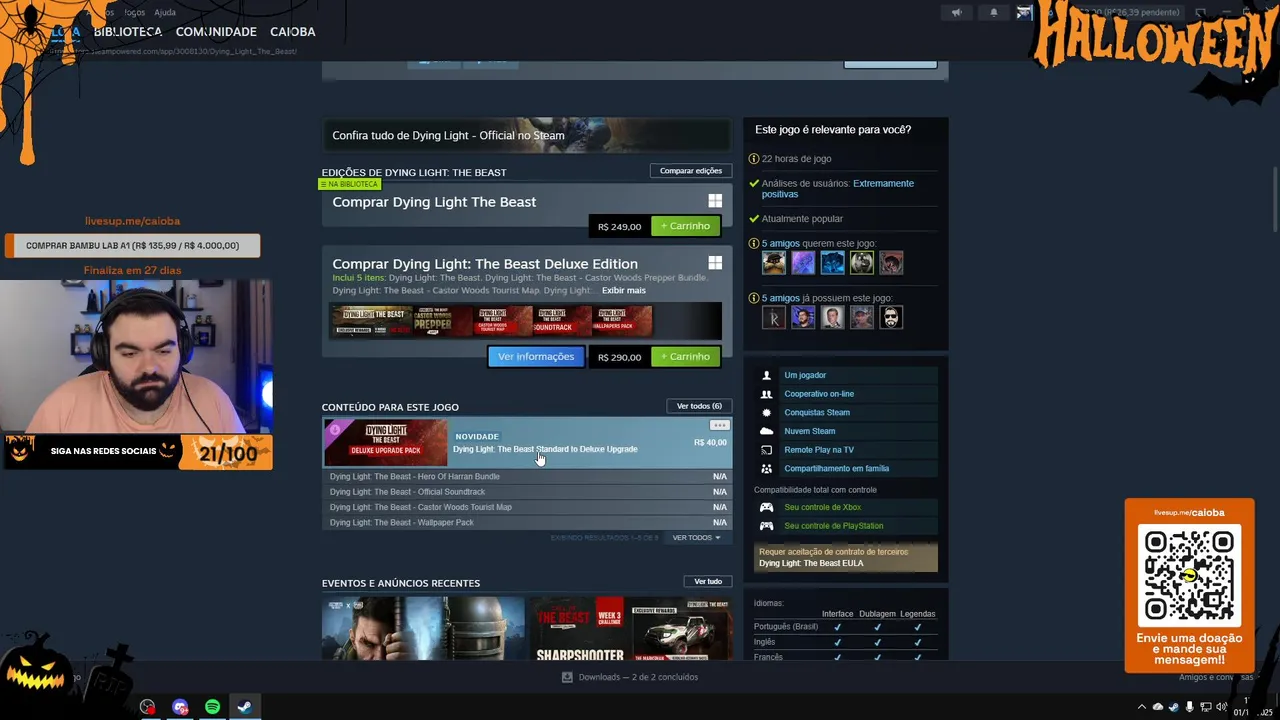The height and width of the screenshot is (720, 1280).
Task: Click 5 amigos link in querem este jogo
Action: click(781, 244)
